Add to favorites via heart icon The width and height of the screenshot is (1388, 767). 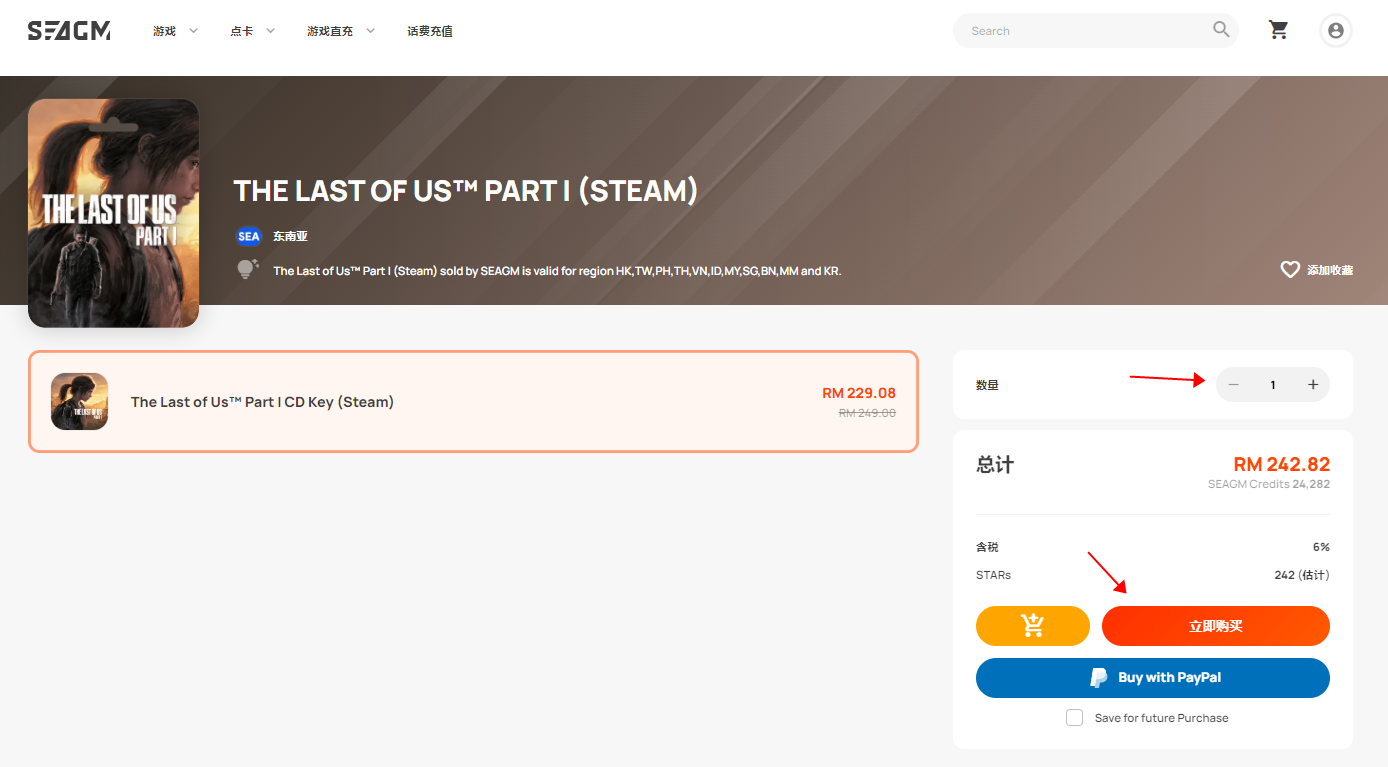[x=1290, y=269]
